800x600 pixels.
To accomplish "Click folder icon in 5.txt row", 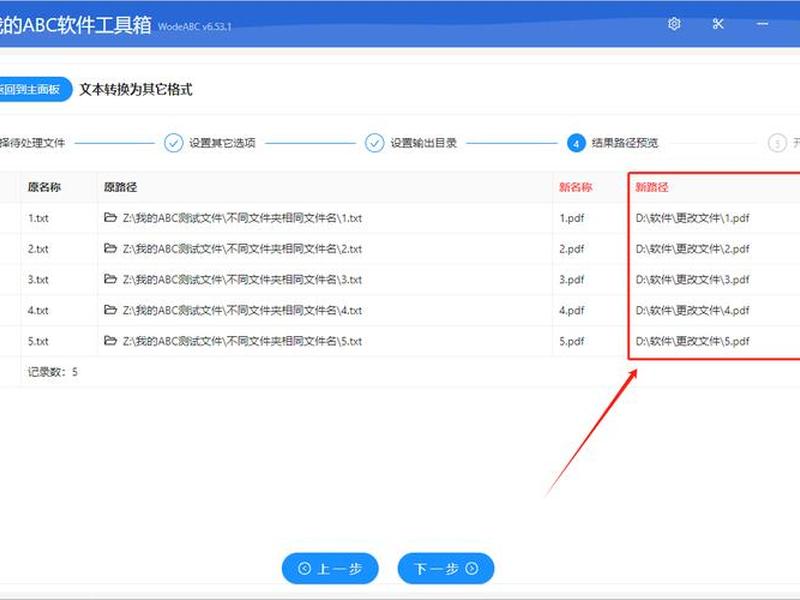I will (110, 340).
